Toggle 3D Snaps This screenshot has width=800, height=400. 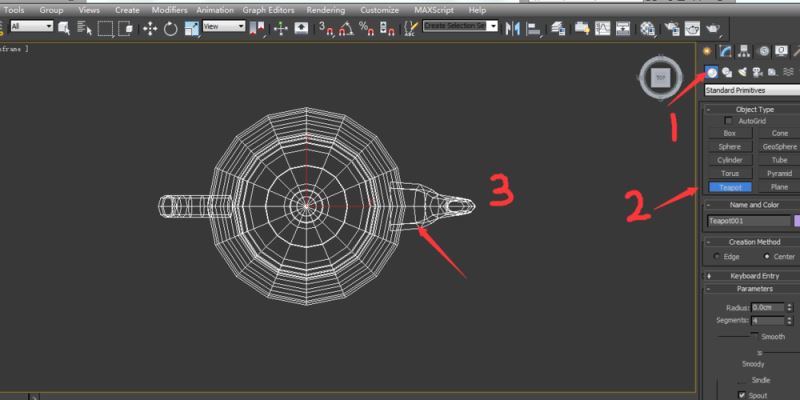(326, 28)
